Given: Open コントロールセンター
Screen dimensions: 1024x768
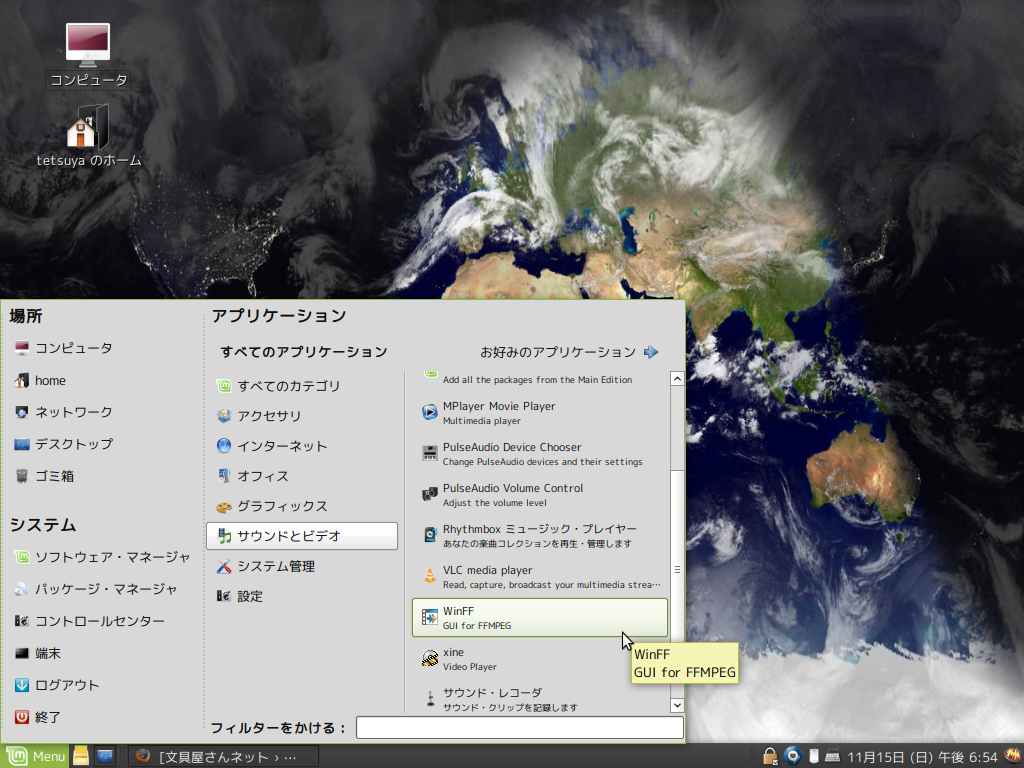Looking at the screenshot, I should click(89, 621).
